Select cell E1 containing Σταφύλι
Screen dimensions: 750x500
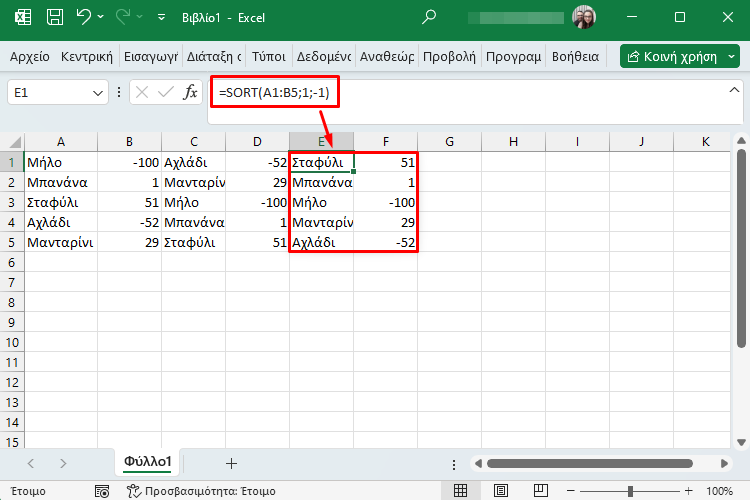[x=321, y=162]
